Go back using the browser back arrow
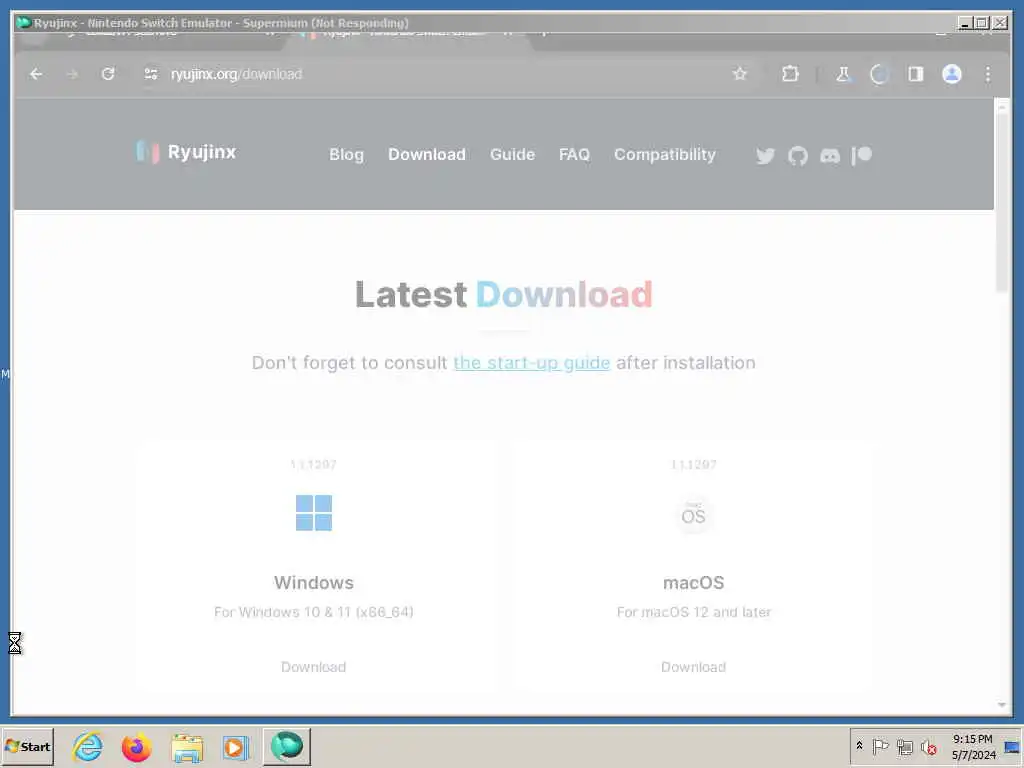1024x768 pixels. (x=36, y=74)
